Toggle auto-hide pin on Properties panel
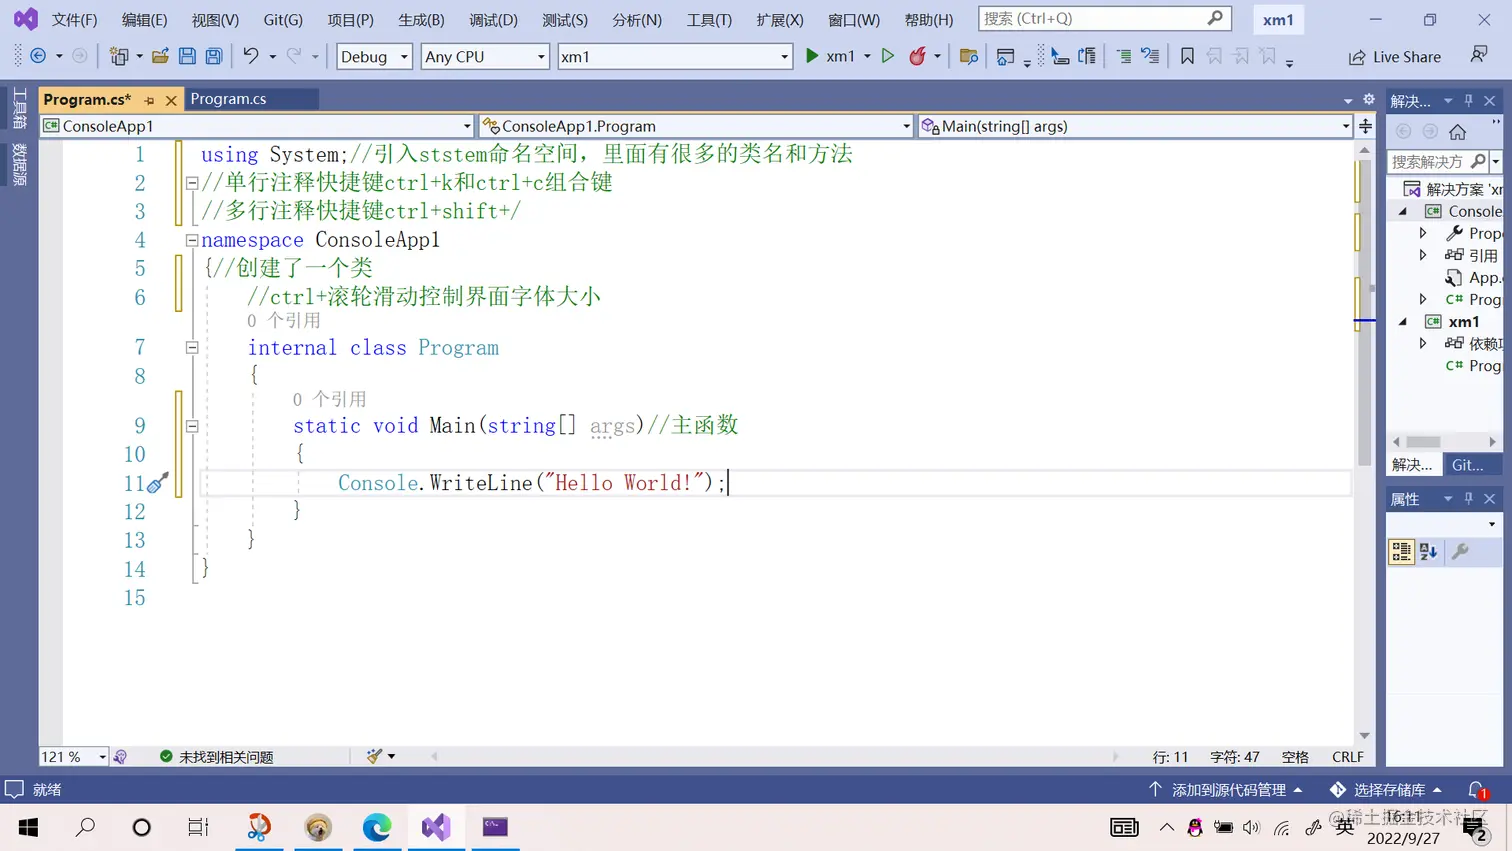This screenshot has height=851, width=1512. click(x=1469, y=498)
